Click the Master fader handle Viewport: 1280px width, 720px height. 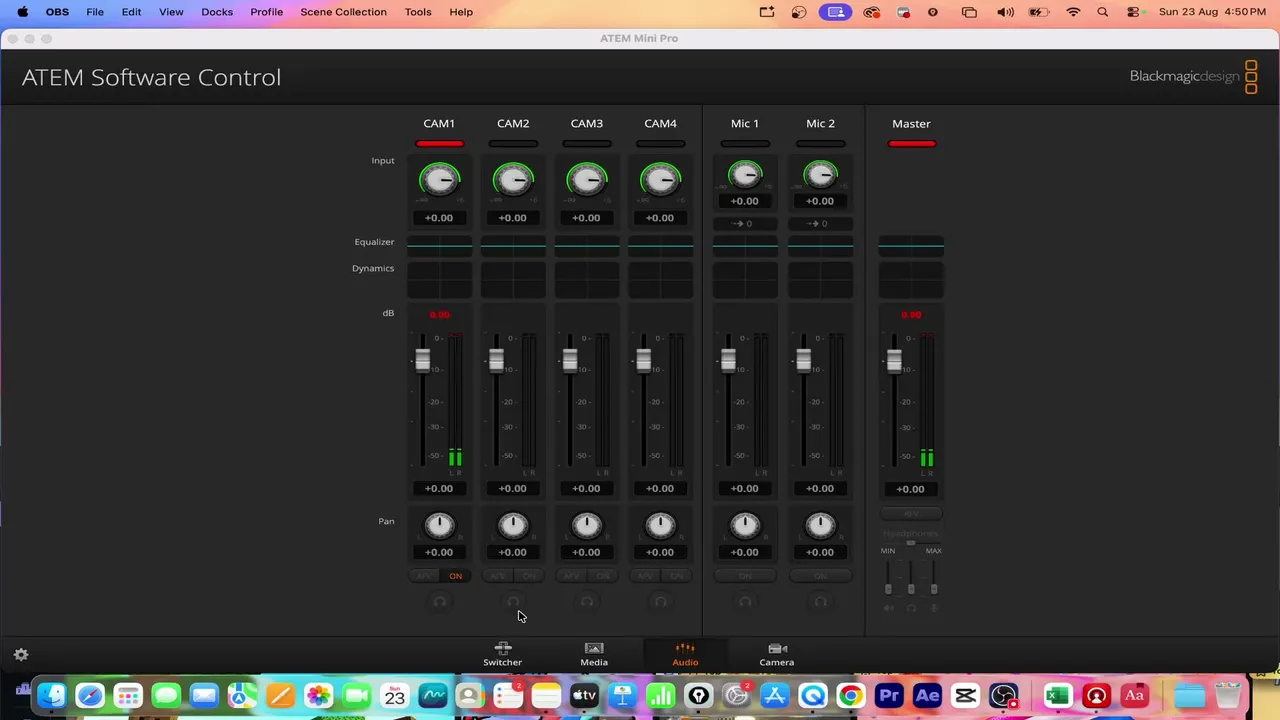[894, 361]
